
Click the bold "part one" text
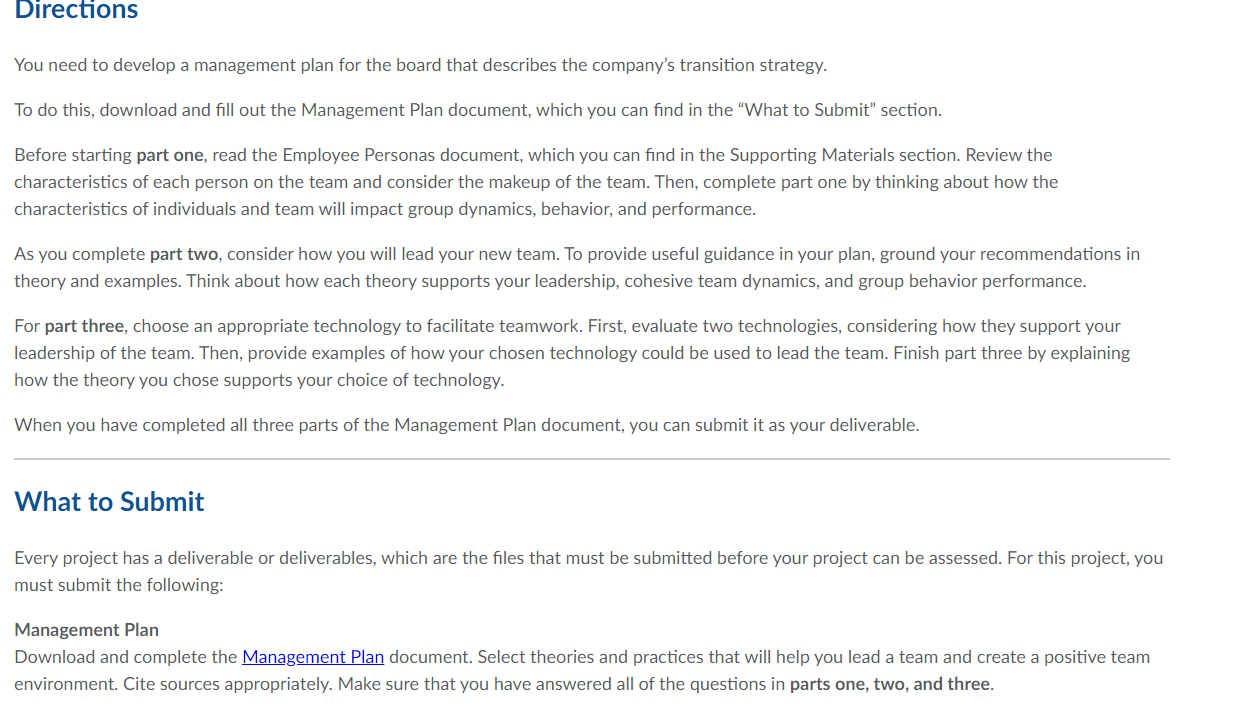170,155
